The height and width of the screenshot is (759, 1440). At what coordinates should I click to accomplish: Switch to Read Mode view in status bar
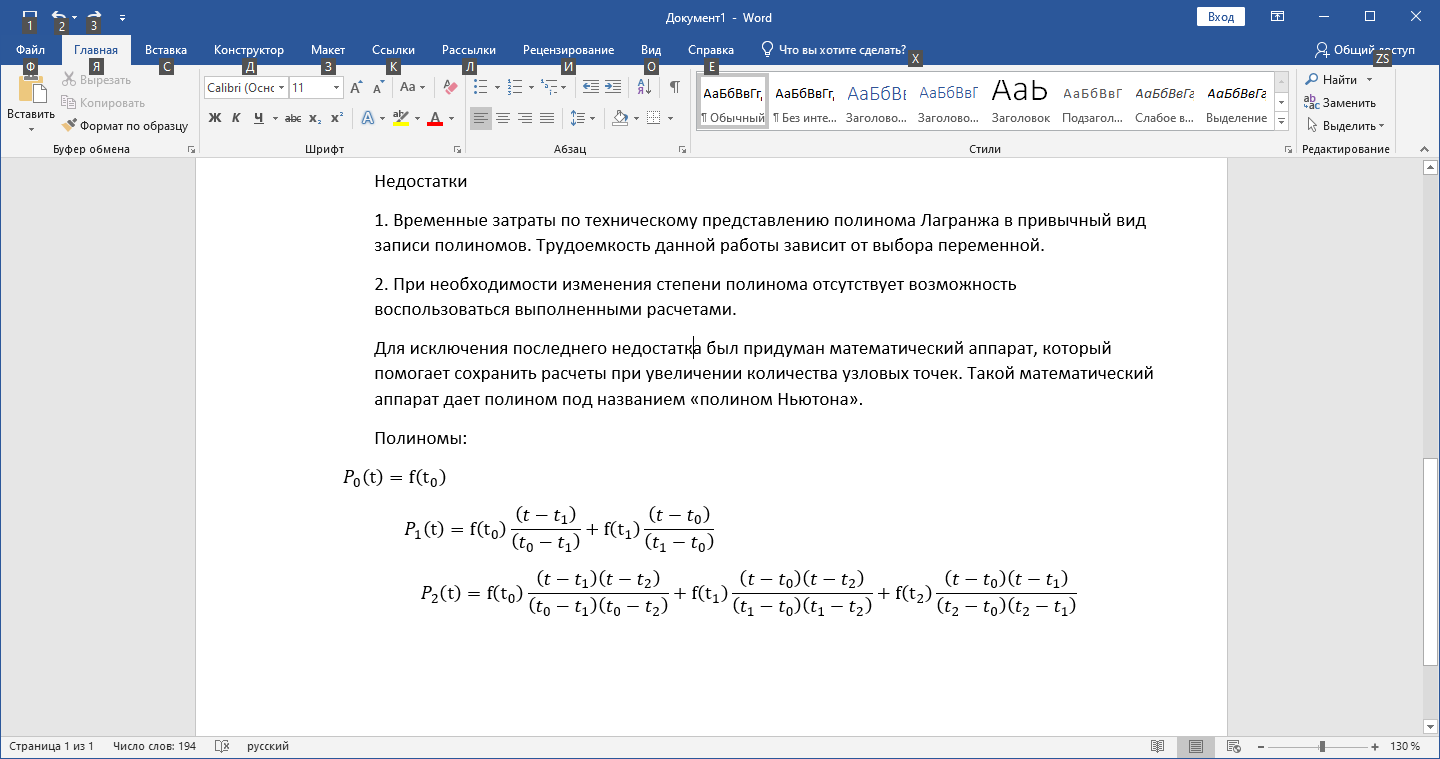1158,747
